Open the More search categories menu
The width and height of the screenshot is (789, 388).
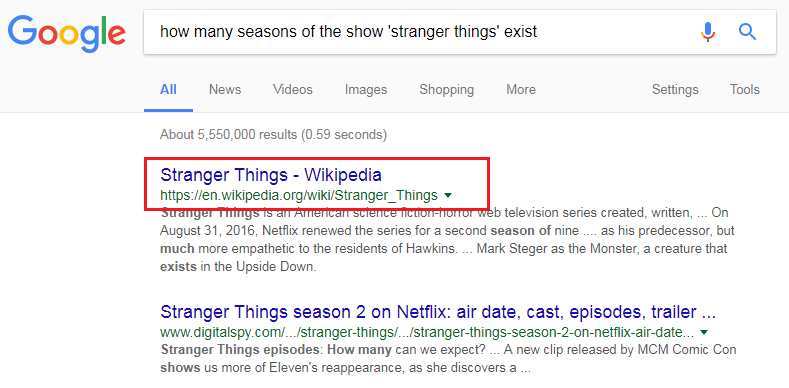point(521,90)
